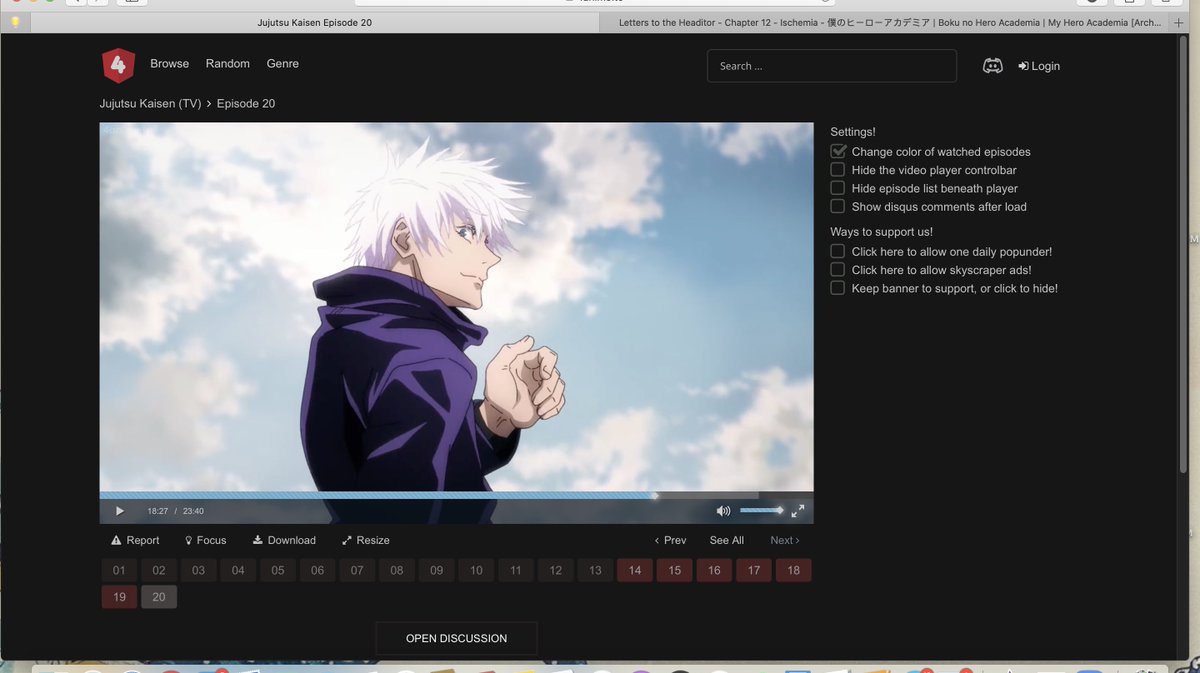Select watched episode 19
The width and height of the screenshot is (1200, 673).
pyautogui.click(x=119, y=597)
